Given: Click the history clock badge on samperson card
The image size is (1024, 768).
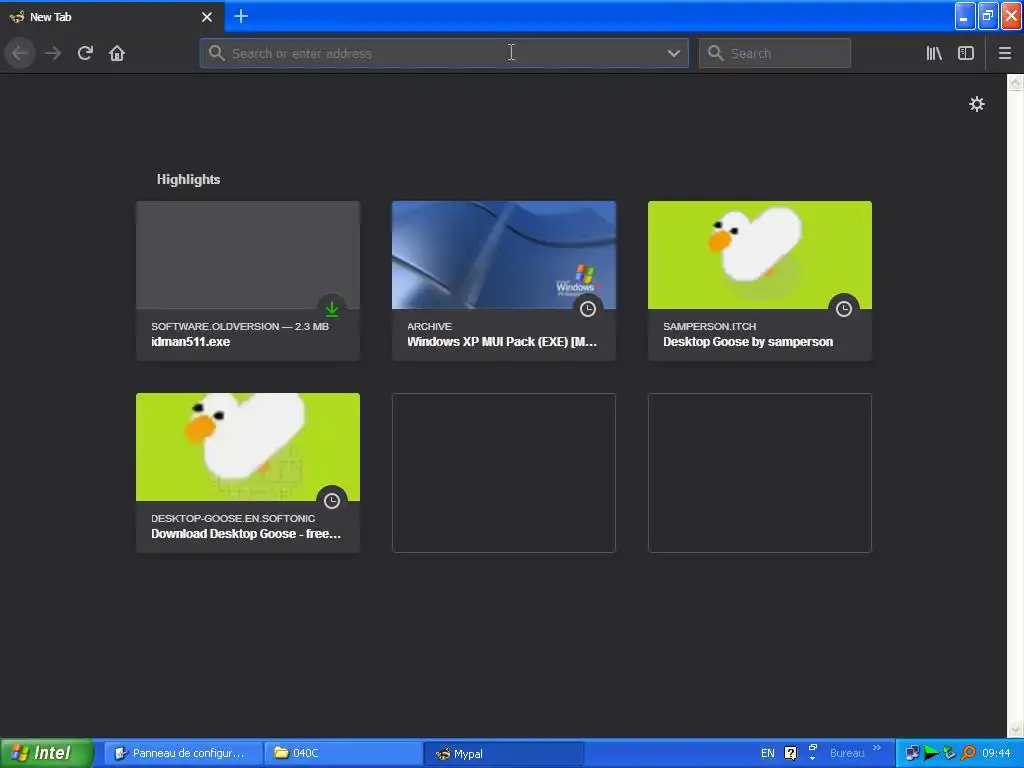Looking at the screenshot, I should (844, 309).
